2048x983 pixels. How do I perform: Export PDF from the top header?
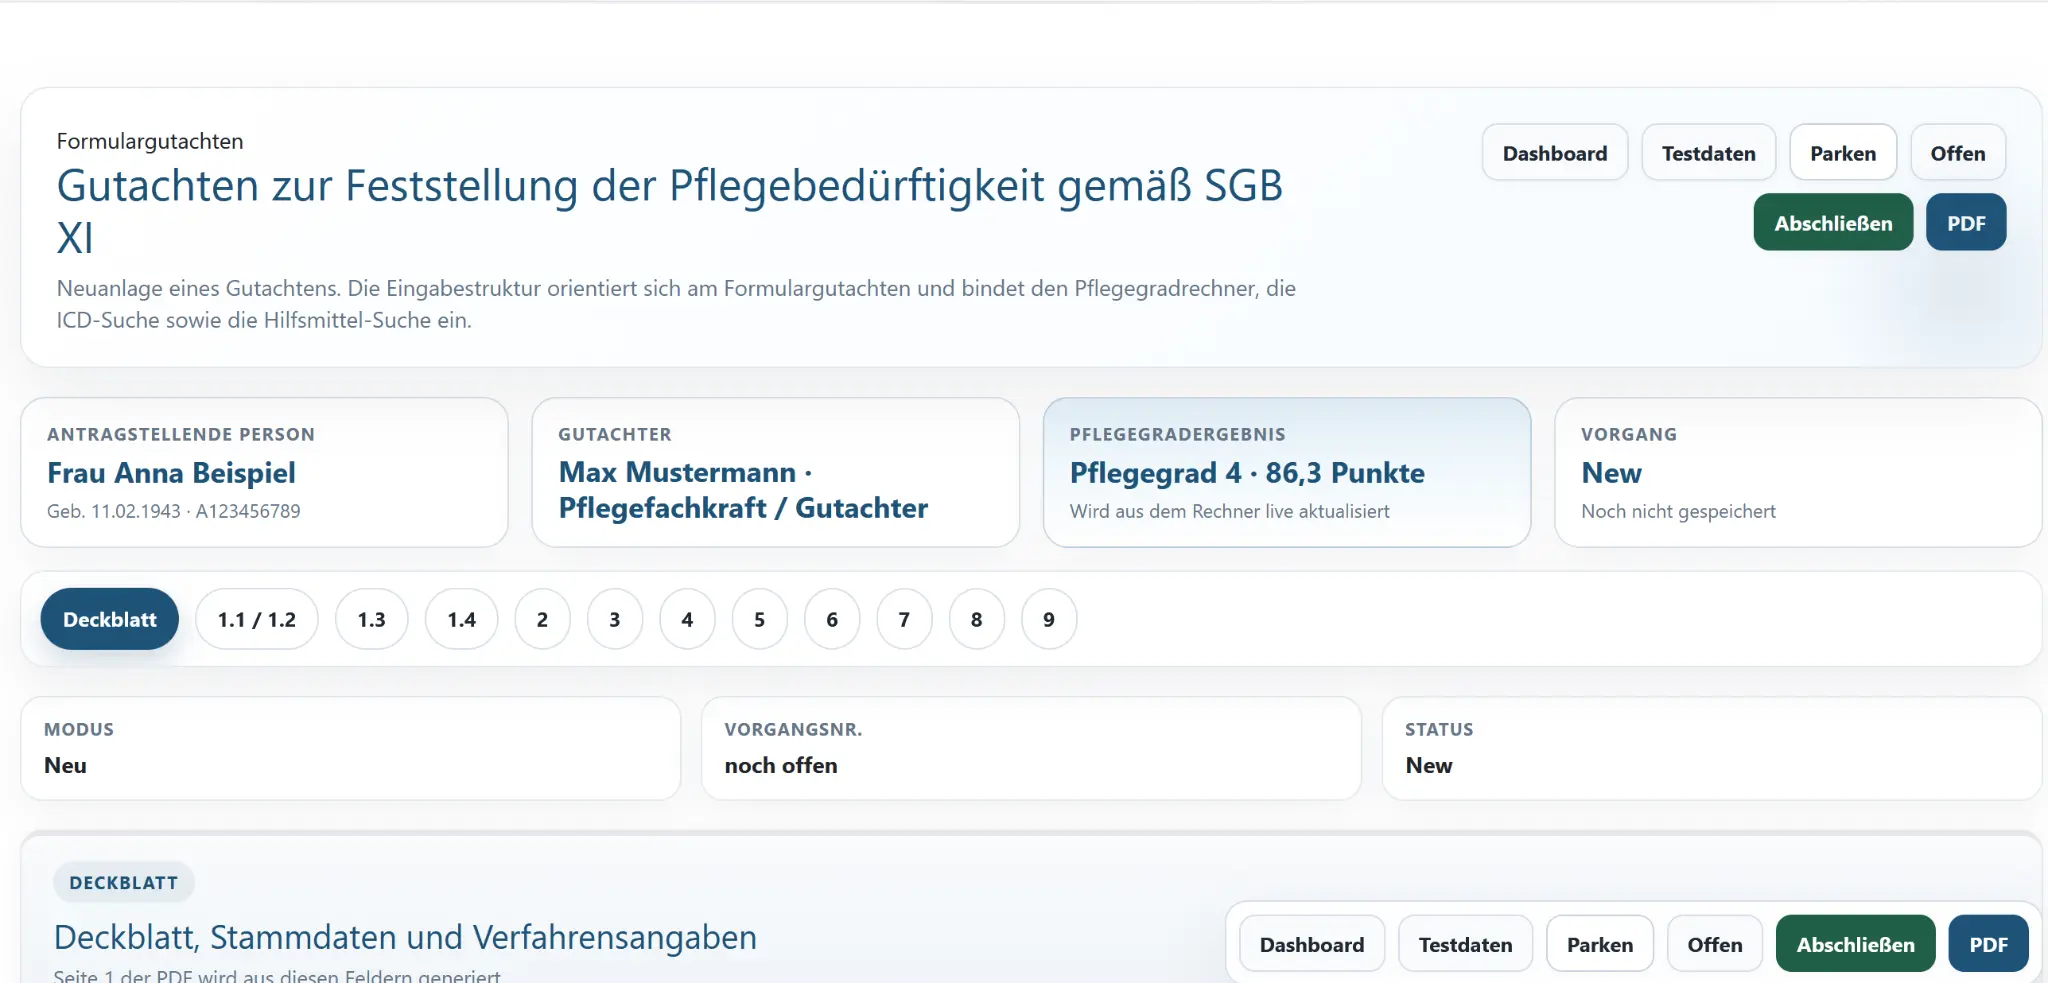click(1966, 223)
